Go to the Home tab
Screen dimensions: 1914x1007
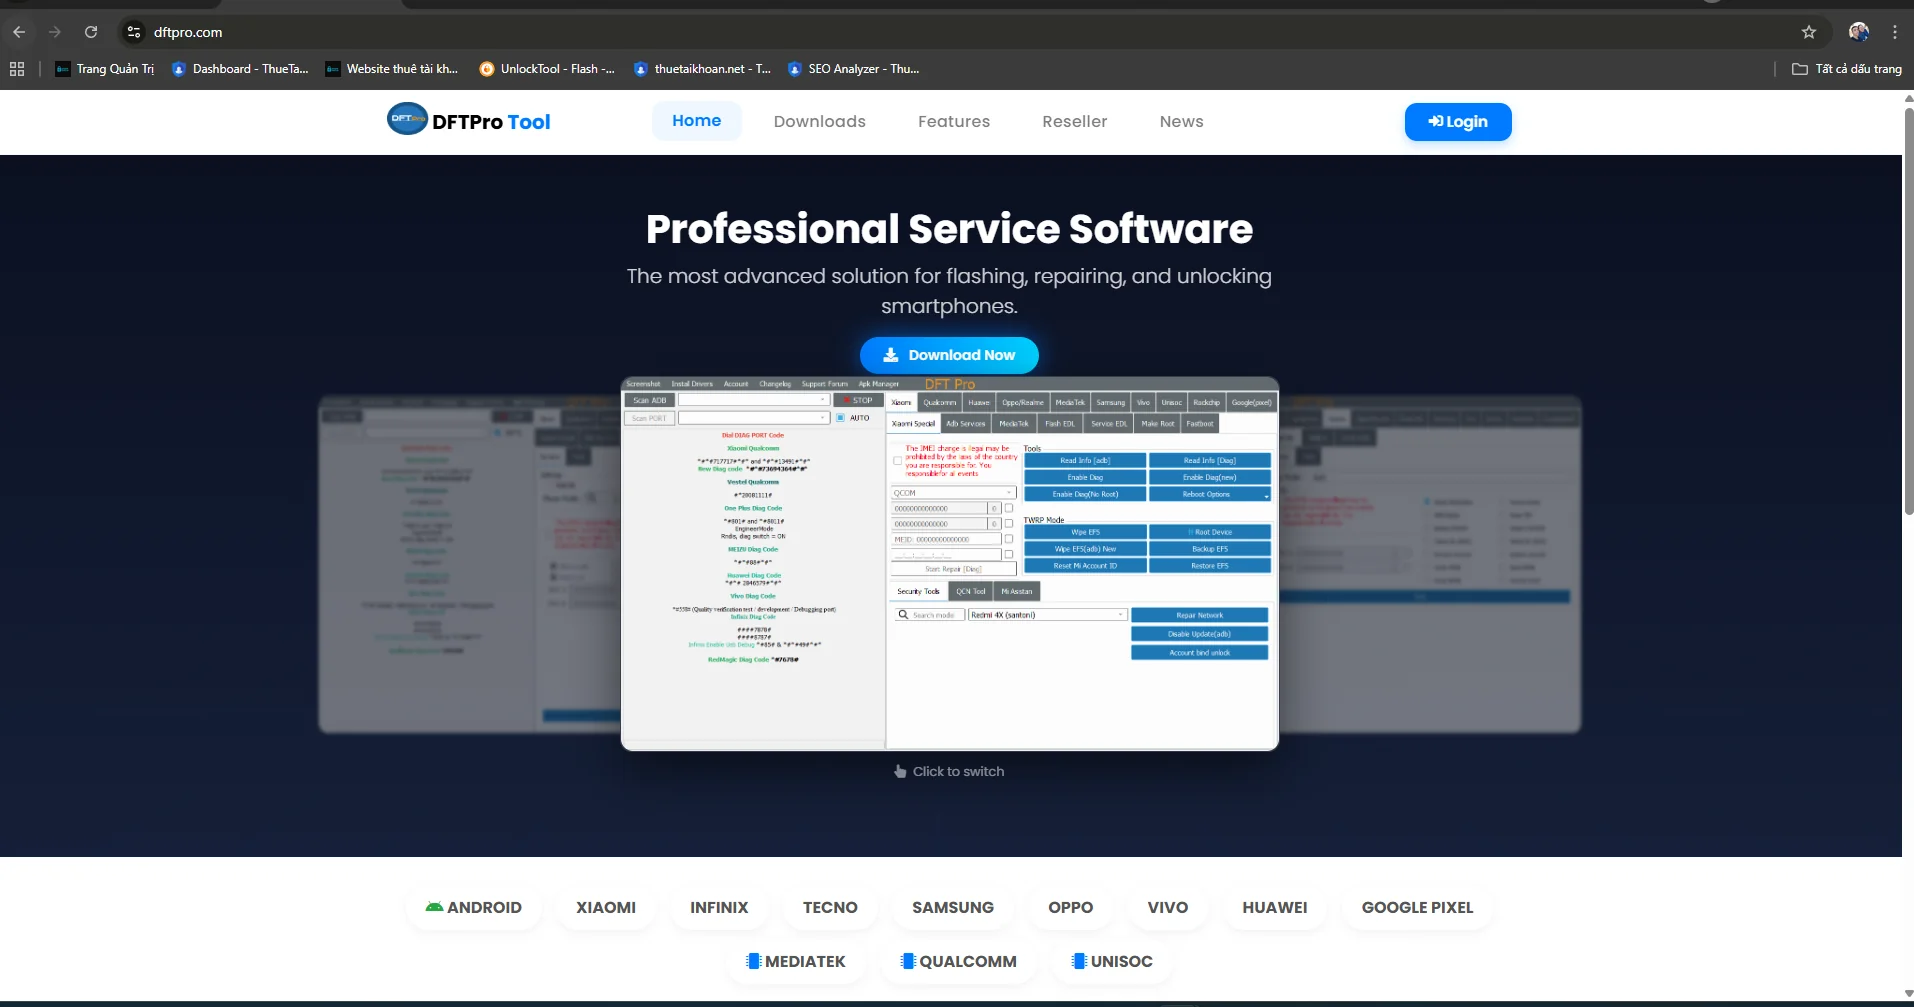[x=697, y=121]
